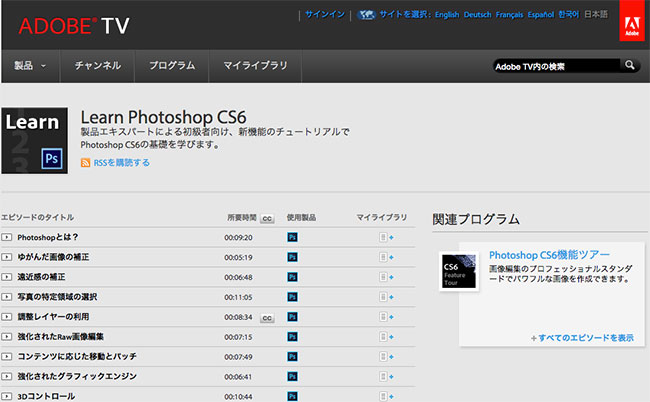
Task: Click Ps product icon in 写真の特定領域の選択 row
Action: [292, 297]
